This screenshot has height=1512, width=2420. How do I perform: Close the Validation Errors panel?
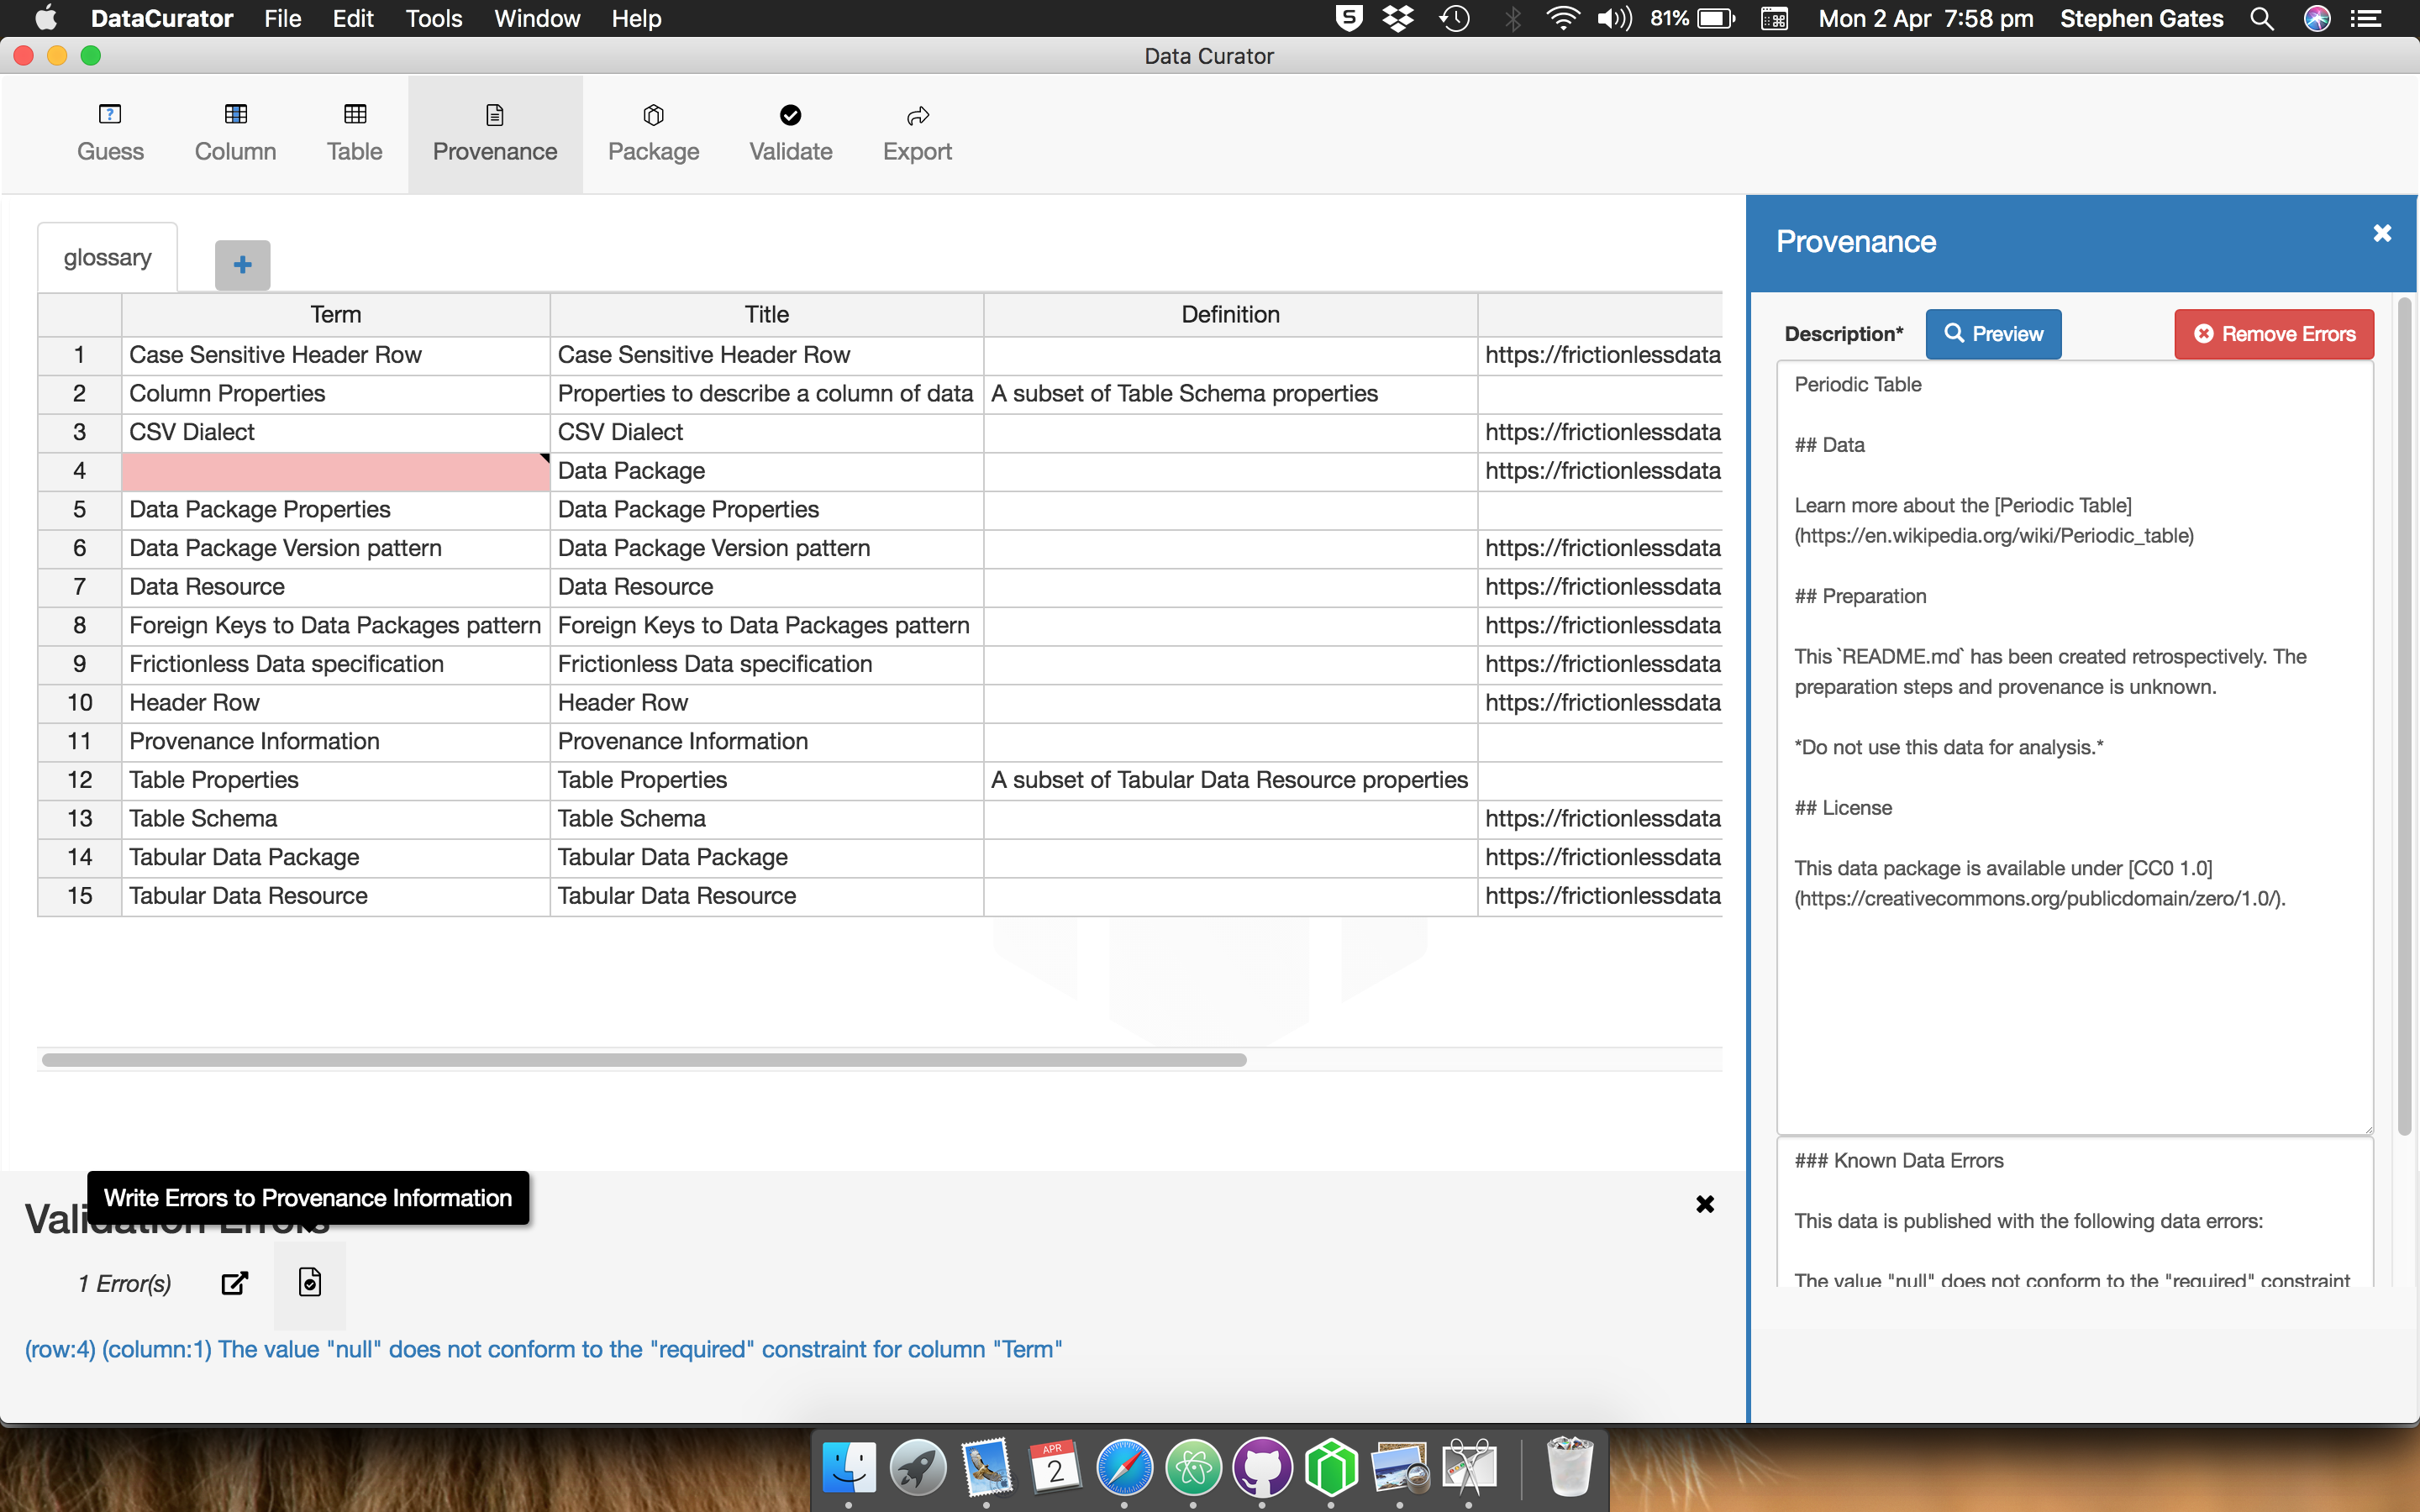(x=1705, y=1204)
